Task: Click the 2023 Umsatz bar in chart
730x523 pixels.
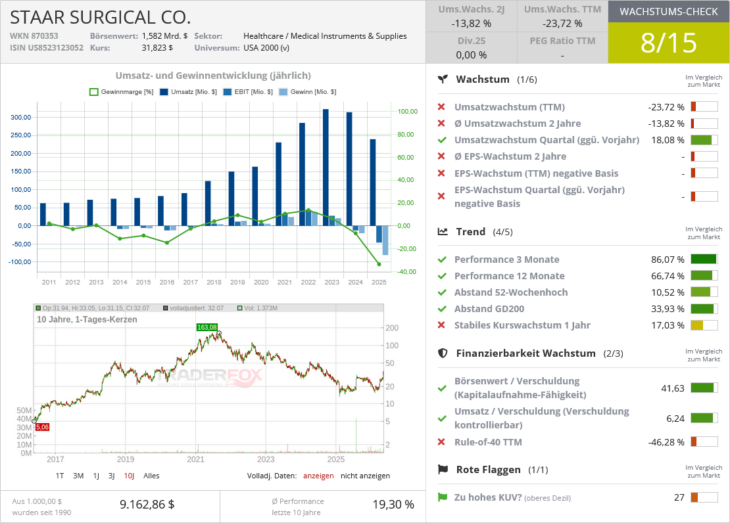Action: pyautogui.click(x=326, y=167)
